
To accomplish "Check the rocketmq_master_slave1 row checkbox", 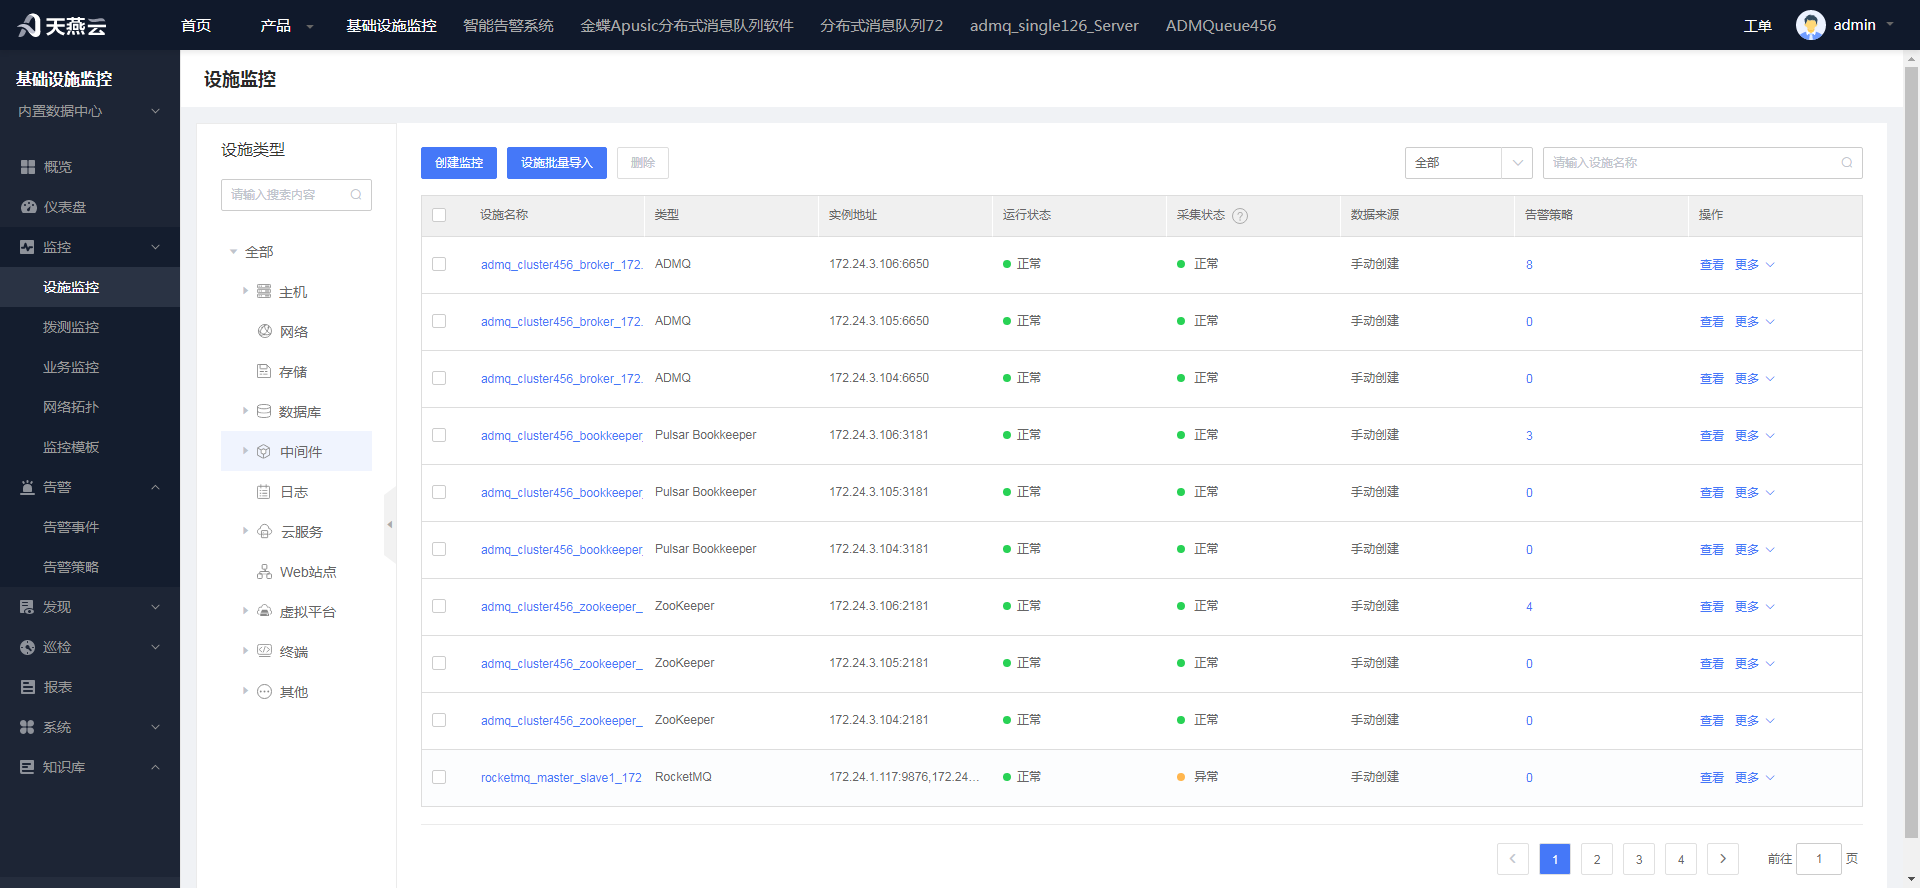I will tap(439, 777).
